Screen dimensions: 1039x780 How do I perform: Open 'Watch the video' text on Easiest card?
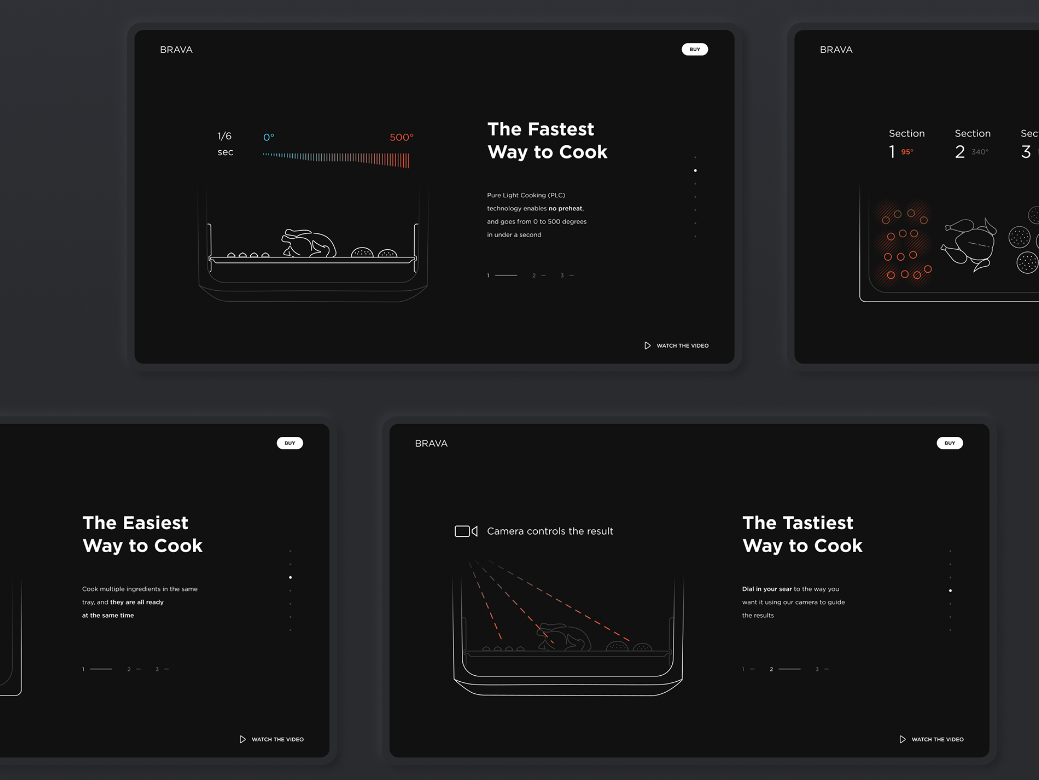(278, 740)
